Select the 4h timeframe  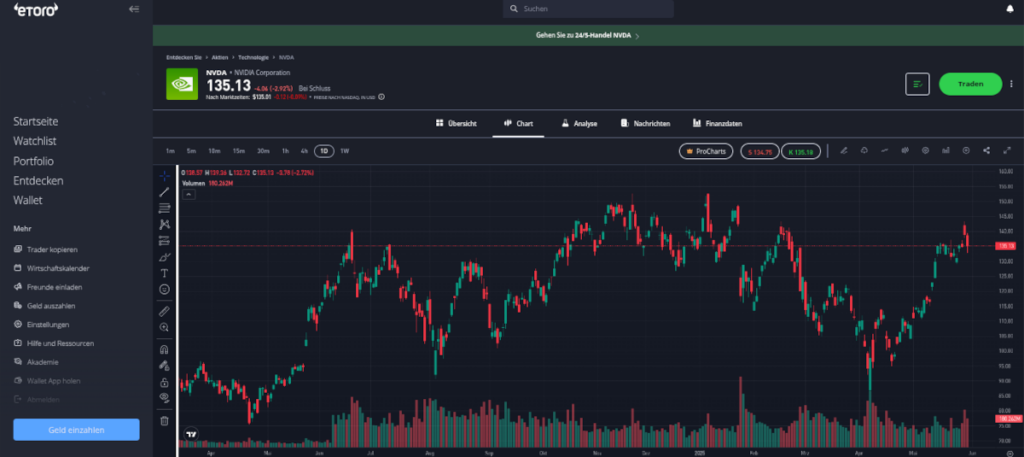(304, 151)
